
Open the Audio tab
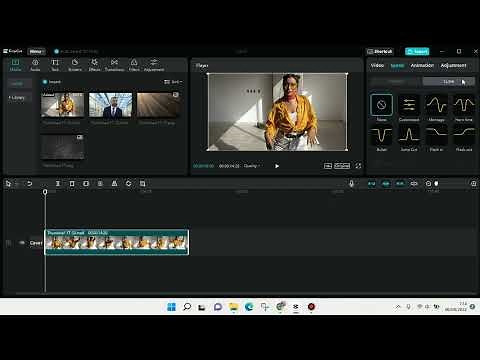35,65
